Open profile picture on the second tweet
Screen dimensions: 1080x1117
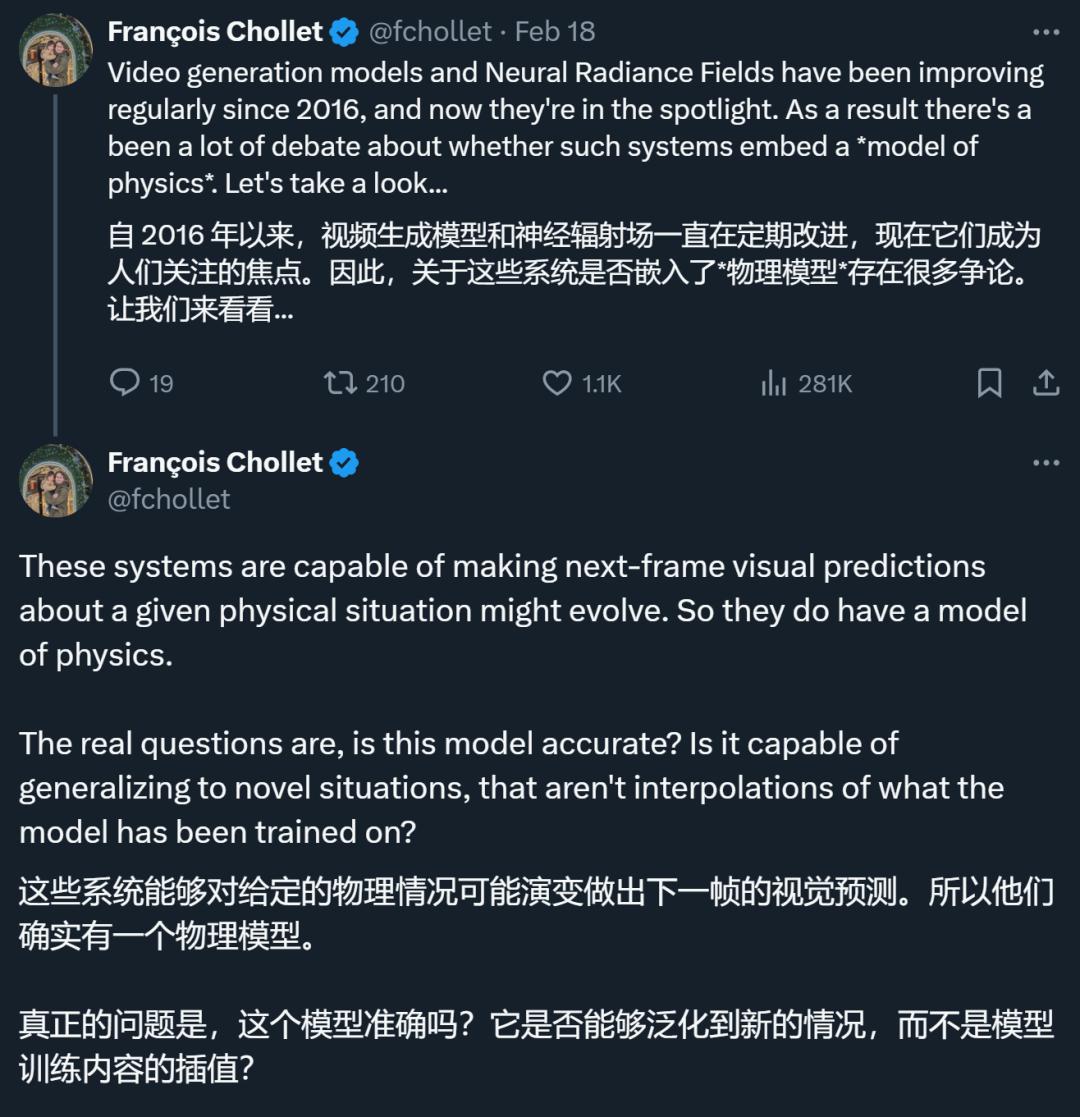coord(56,481)
